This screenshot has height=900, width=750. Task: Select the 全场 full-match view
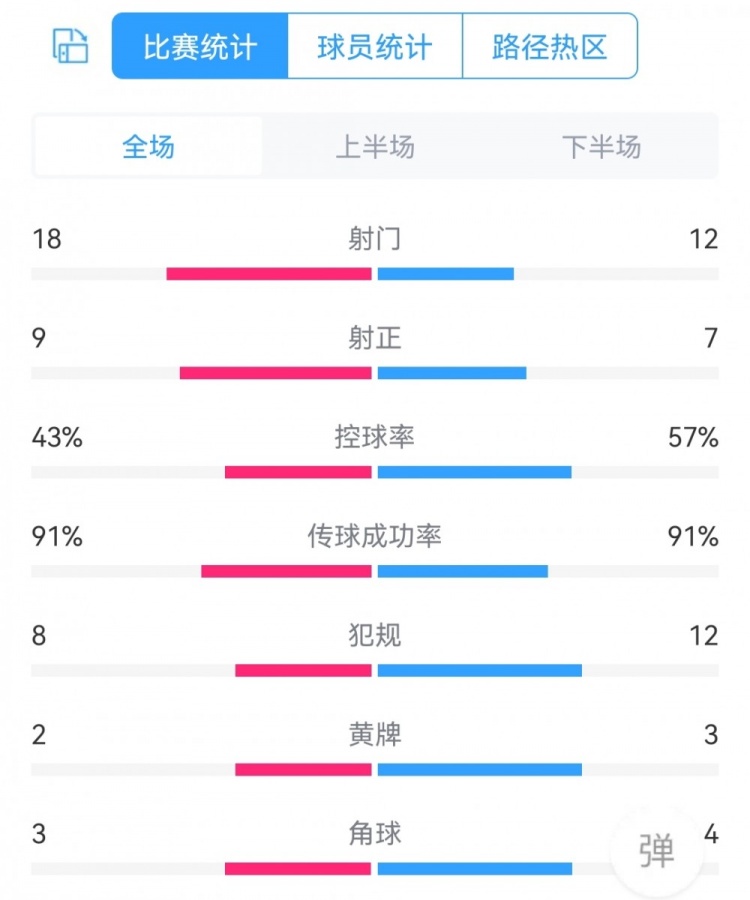point(146,147)
